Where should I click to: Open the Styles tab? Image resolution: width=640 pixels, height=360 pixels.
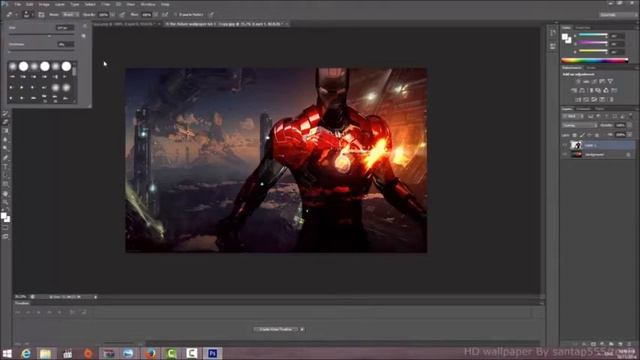[x=591, y=67]
